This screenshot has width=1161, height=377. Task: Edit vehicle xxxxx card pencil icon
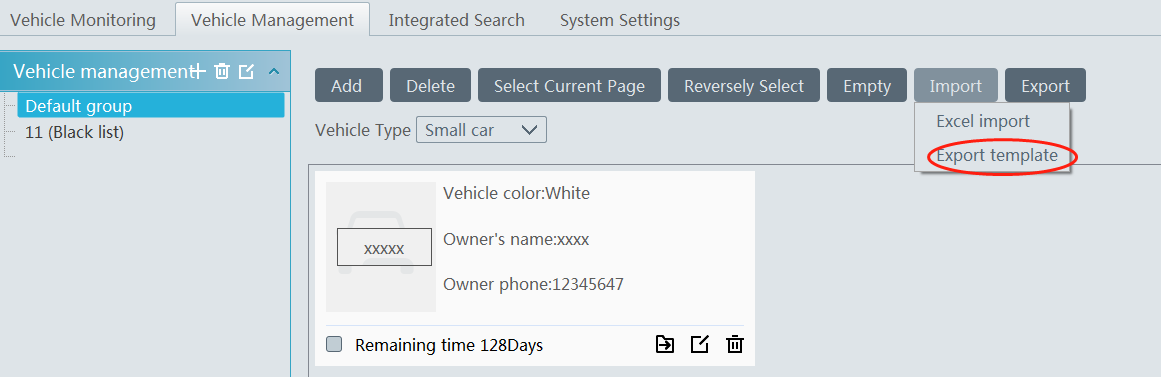(700, 344)
